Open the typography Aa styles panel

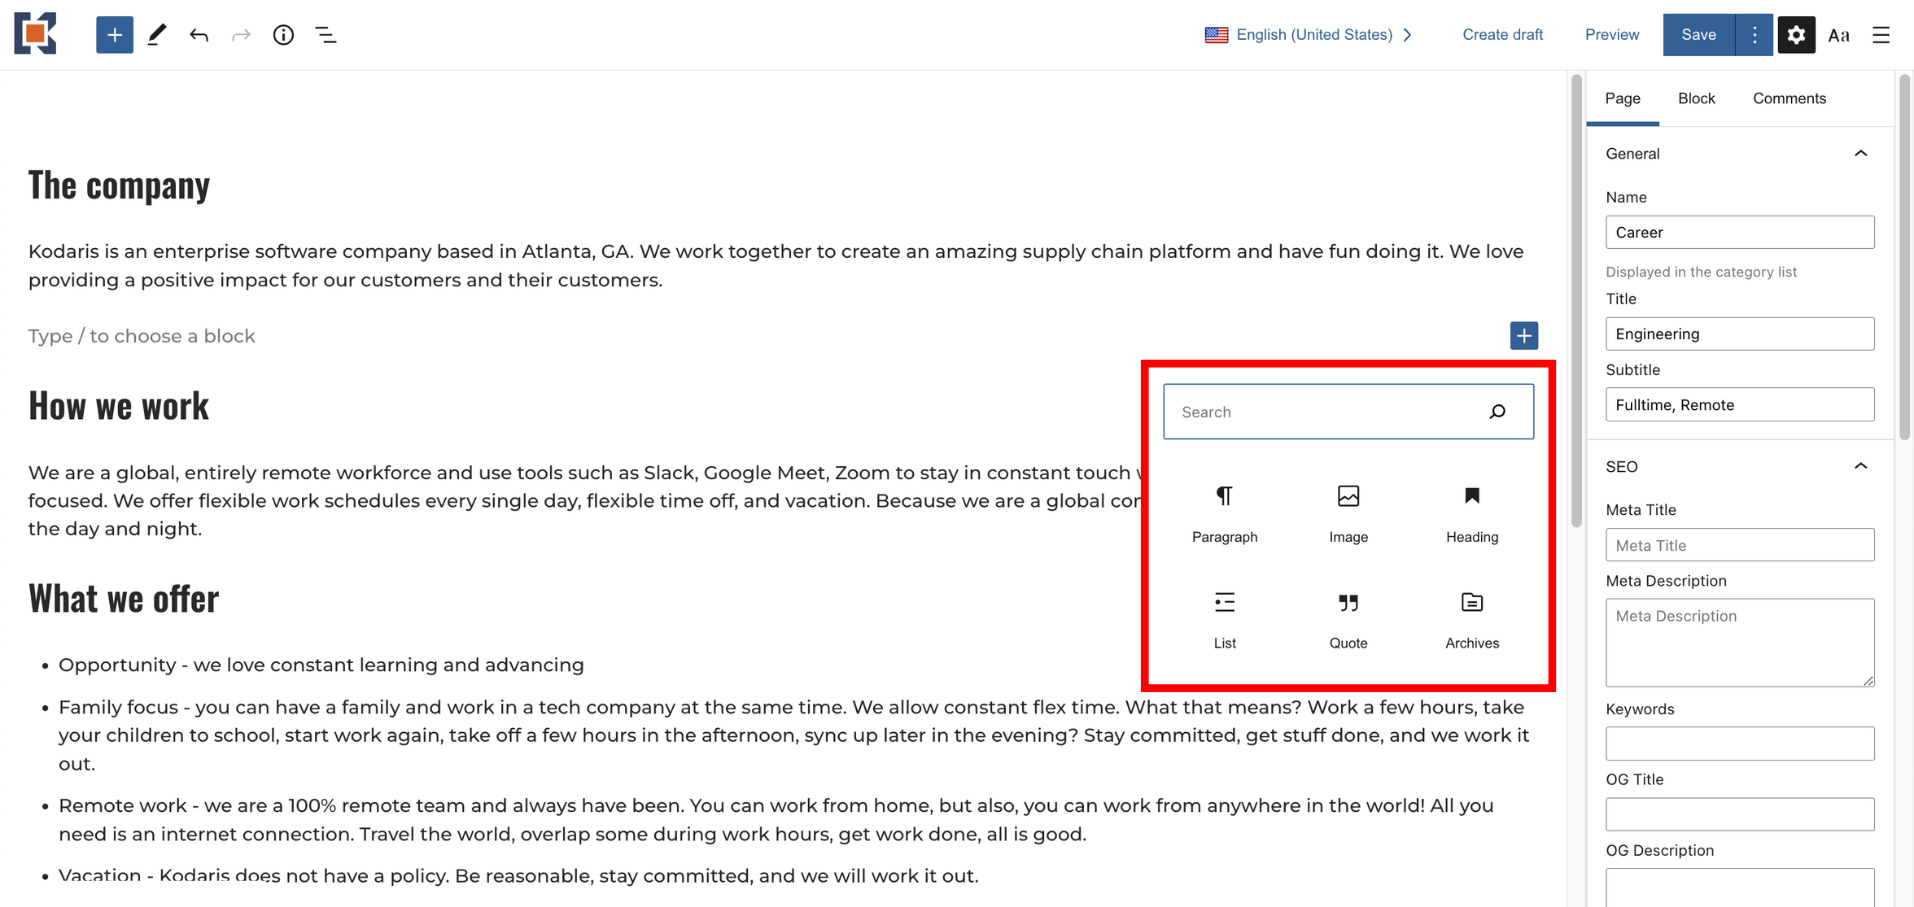click(x=1838, y=35)
